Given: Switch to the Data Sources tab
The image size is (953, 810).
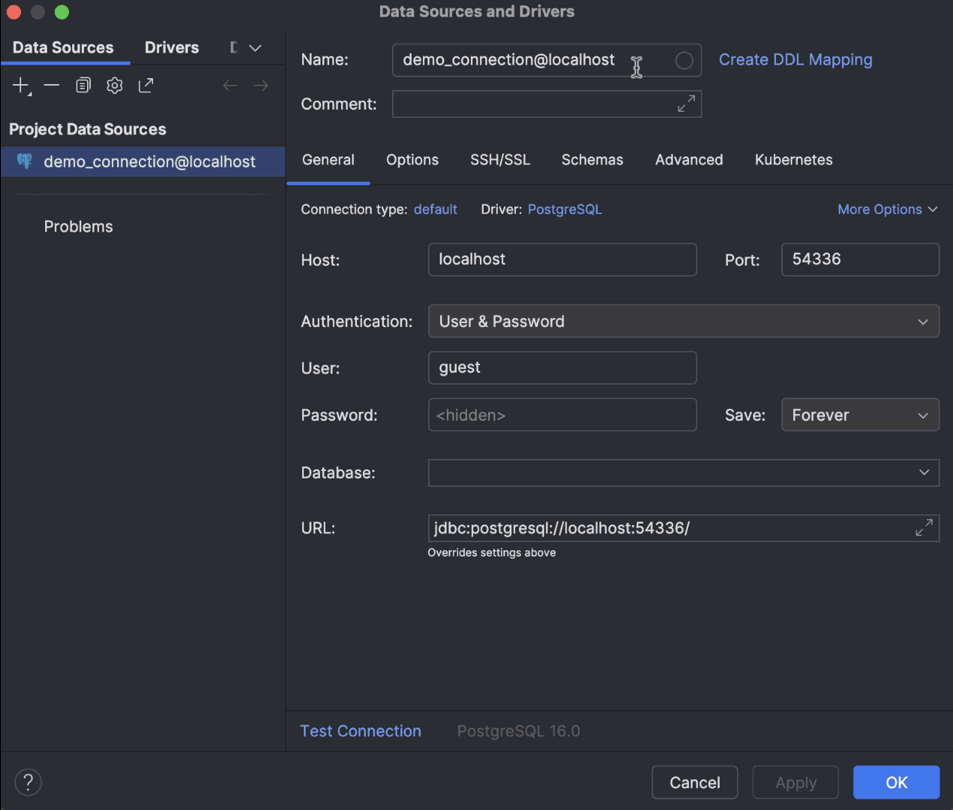Looking at the screenshot, I should [63, 47].
